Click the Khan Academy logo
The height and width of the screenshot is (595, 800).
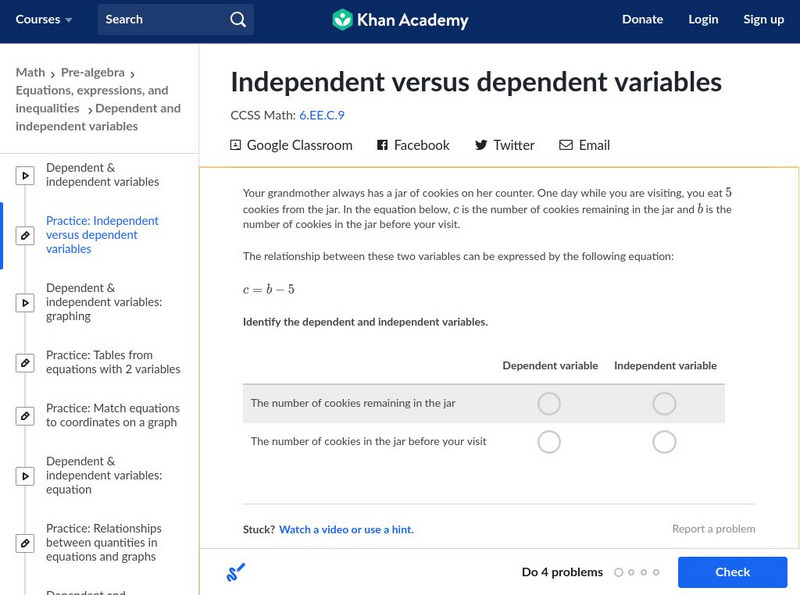(x=400, y=20)
